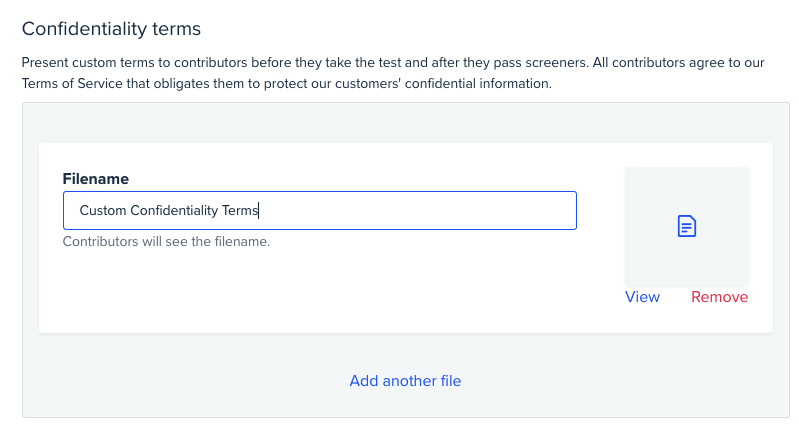
Task: Place cursor after 'Terms' in filename box
Action: point(259,210)
